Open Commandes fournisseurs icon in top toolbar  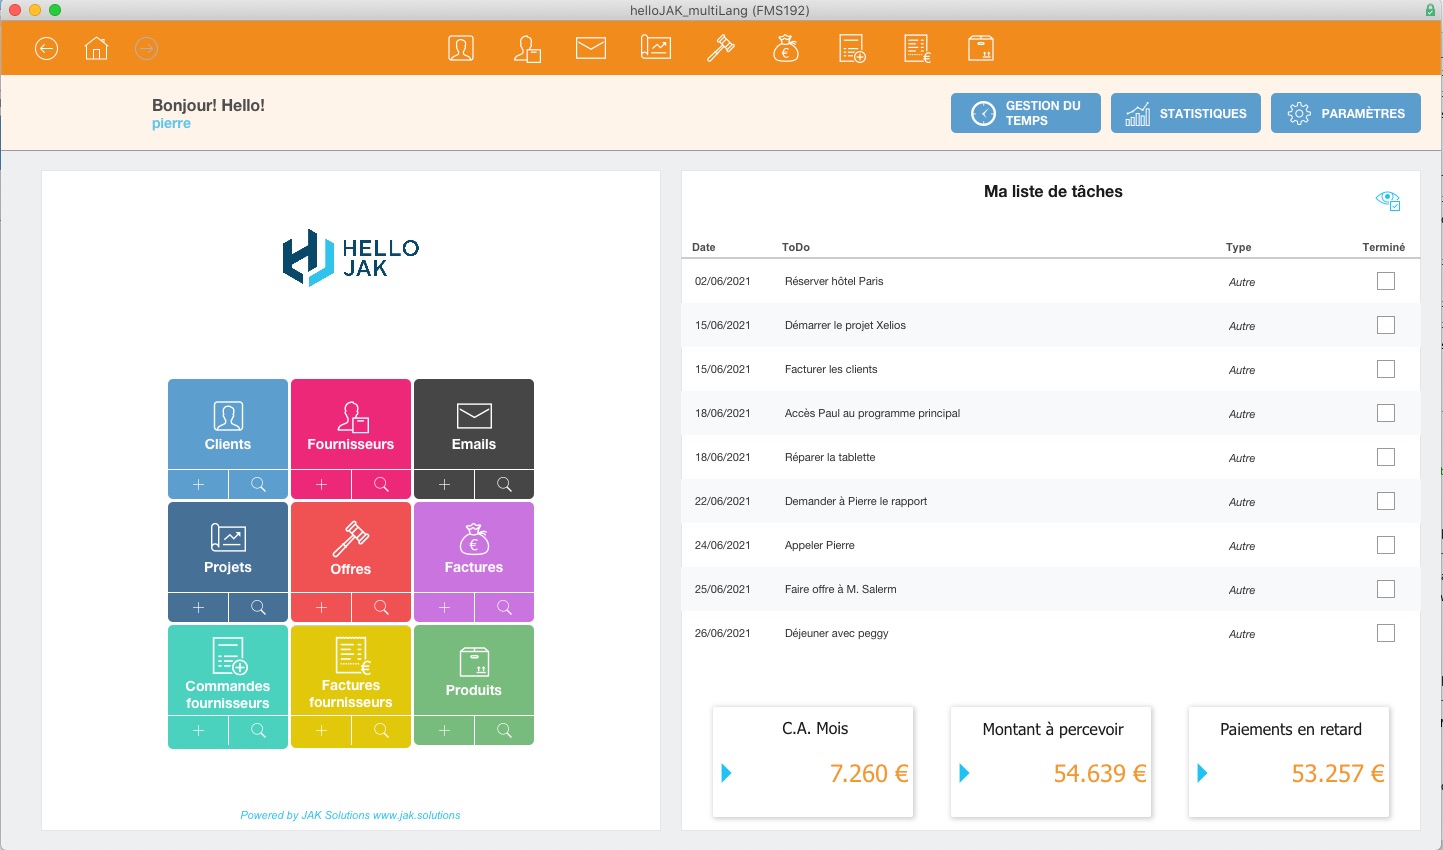[852, 48]
